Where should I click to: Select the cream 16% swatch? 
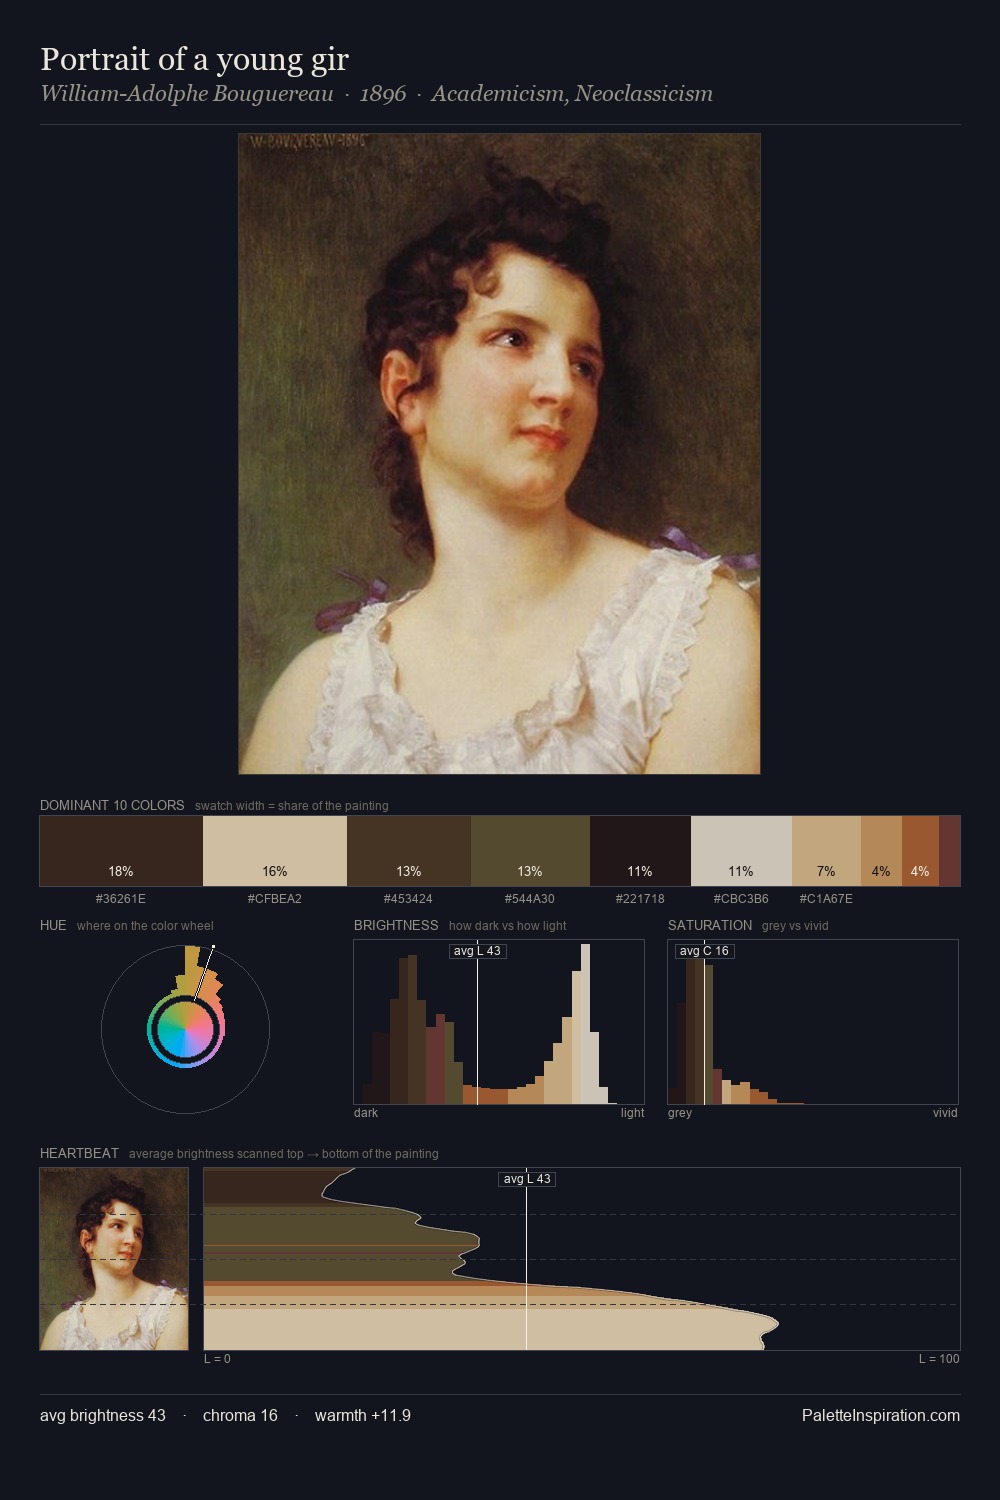point(275,851)
